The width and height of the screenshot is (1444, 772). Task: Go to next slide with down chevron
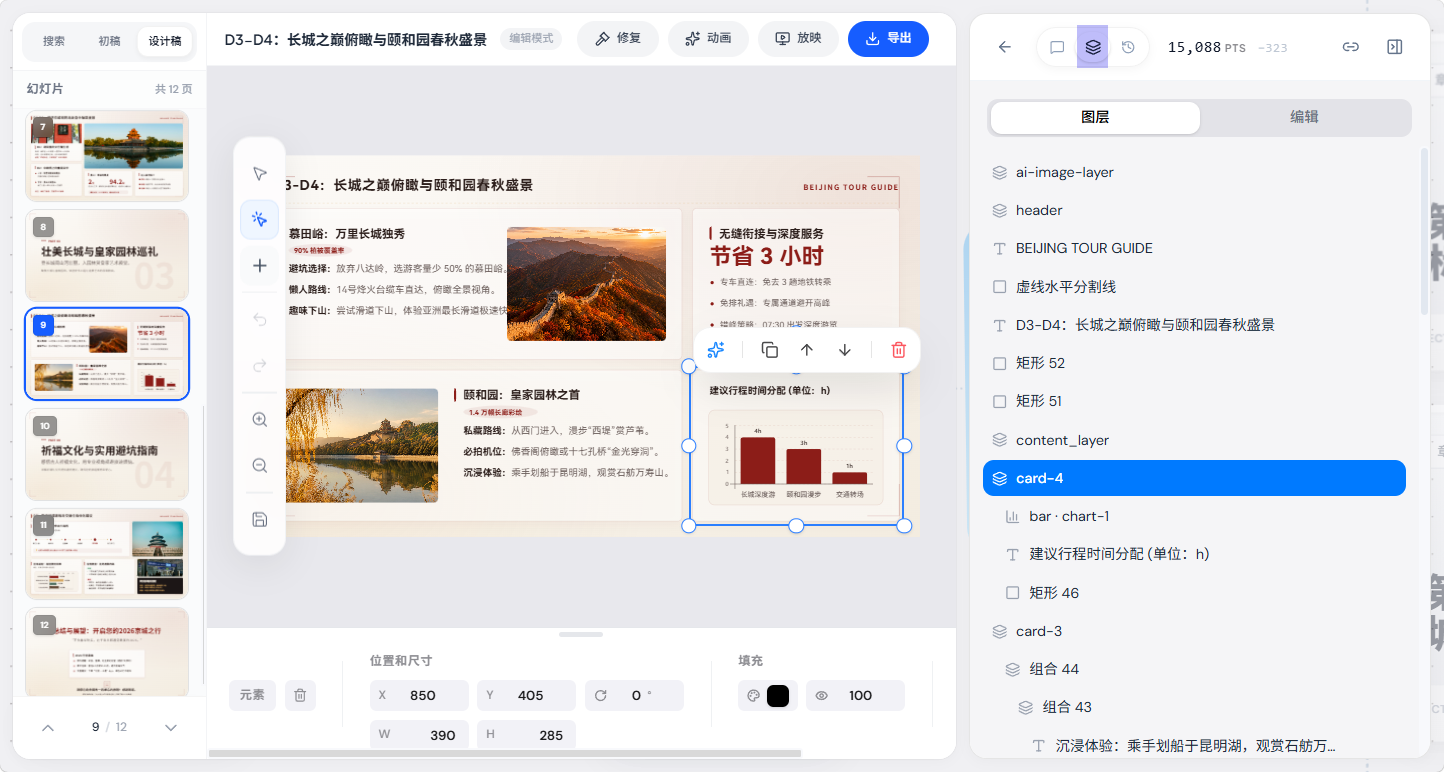click(170, 727)
